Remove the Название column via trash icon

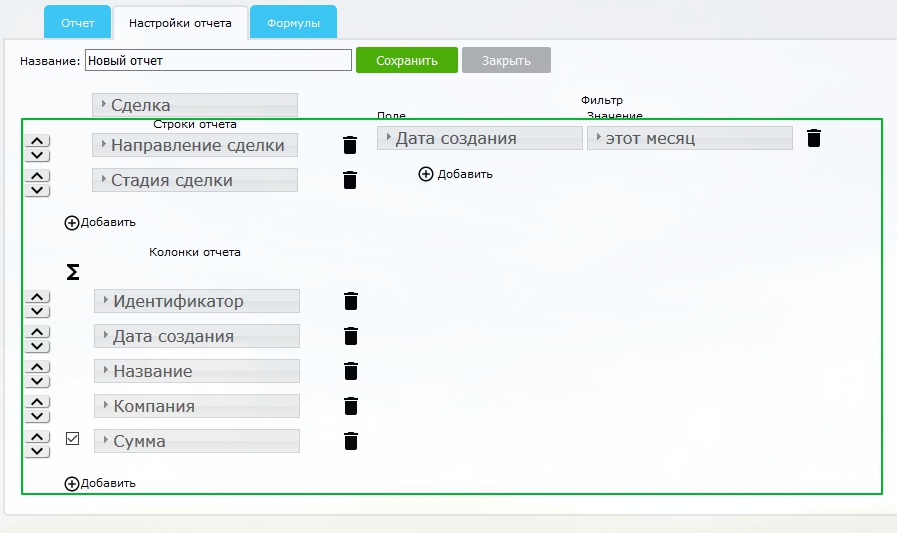pyautogui.click(x=350, y=371)
